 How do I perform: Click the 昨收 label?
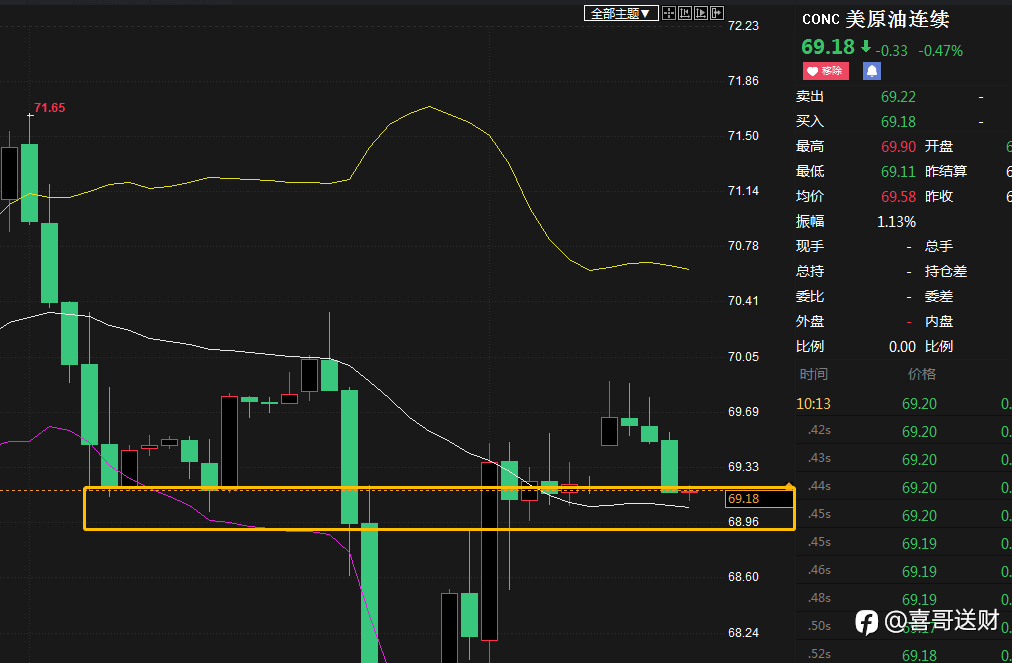point(939,196)
